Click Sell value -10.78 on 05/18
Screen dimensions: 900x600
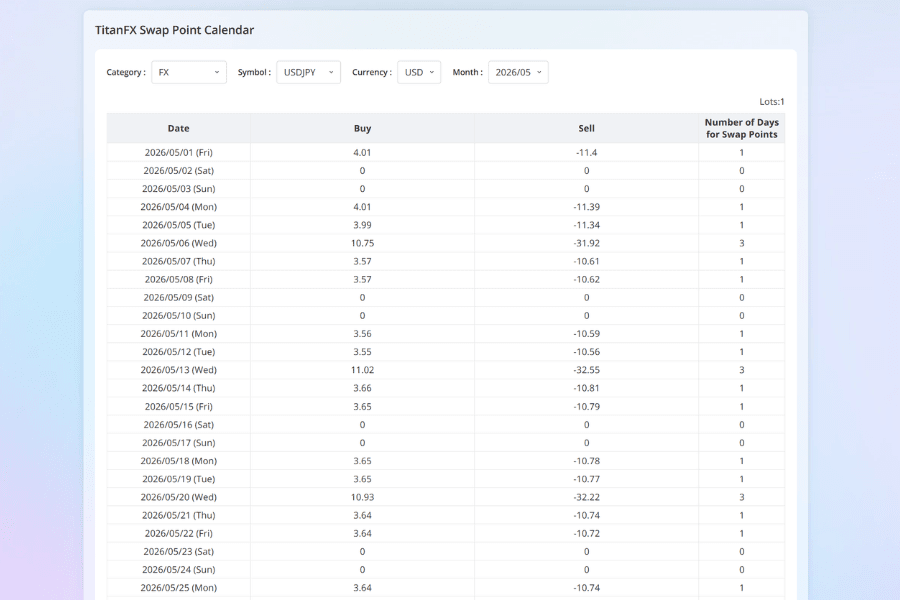click(x=586, y=461)
